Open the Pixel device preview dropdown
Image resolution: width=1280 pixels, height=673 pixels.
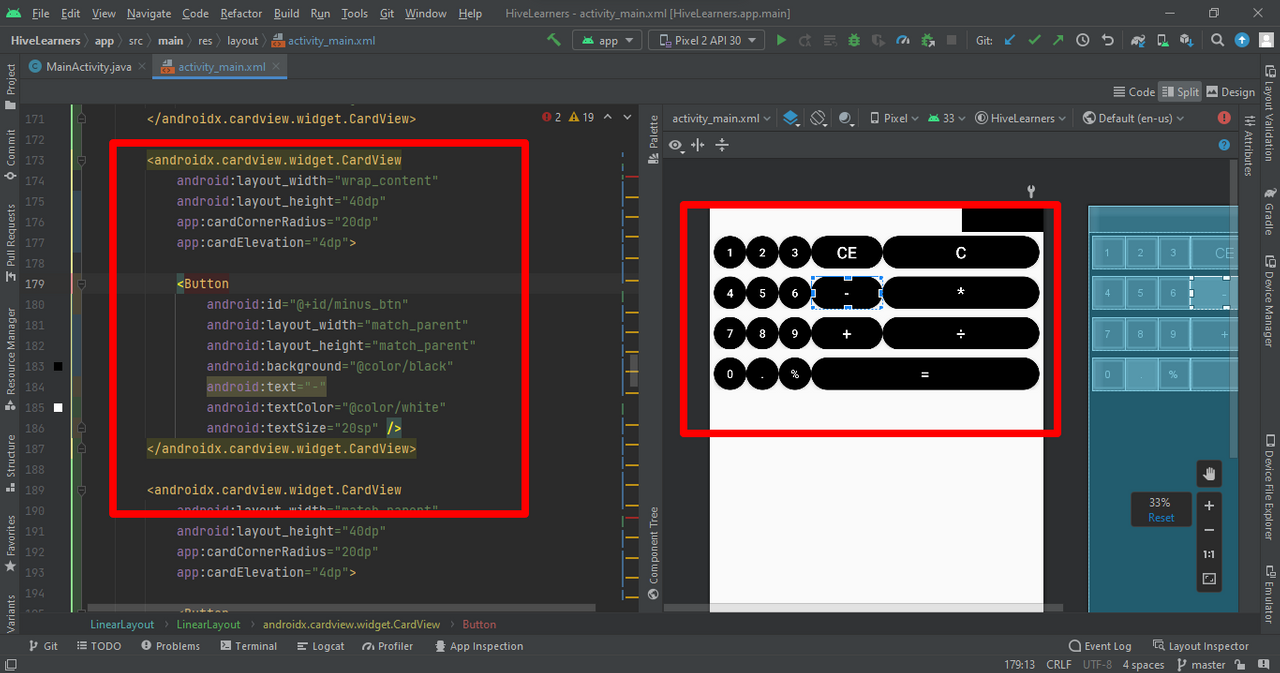point(894,118)
